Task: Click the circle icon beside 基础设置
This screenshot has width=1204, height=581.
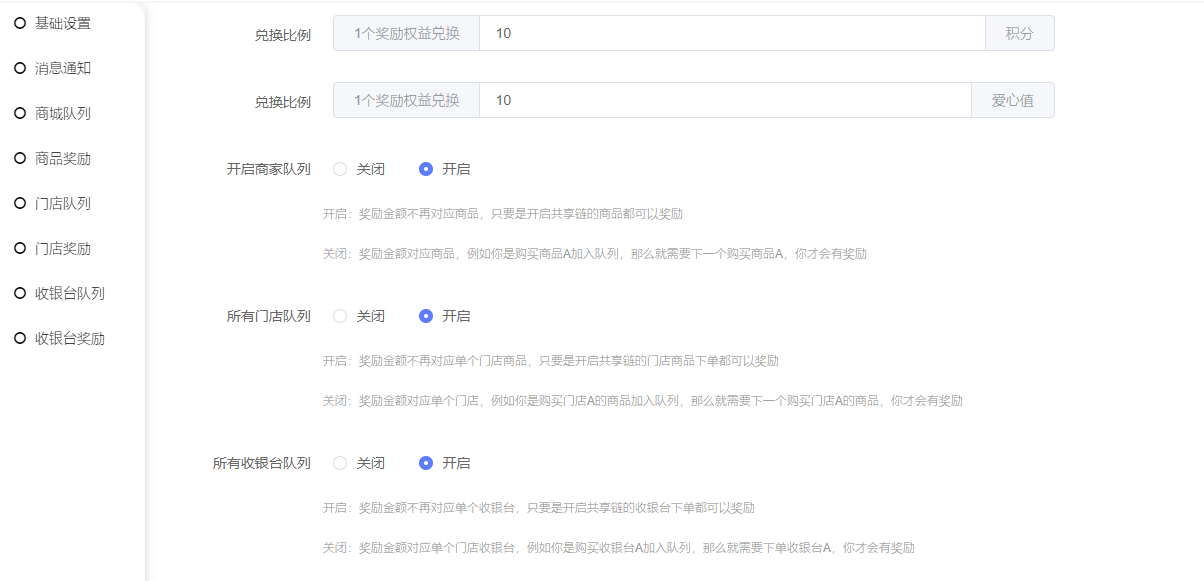Action: tap(20, 23)
